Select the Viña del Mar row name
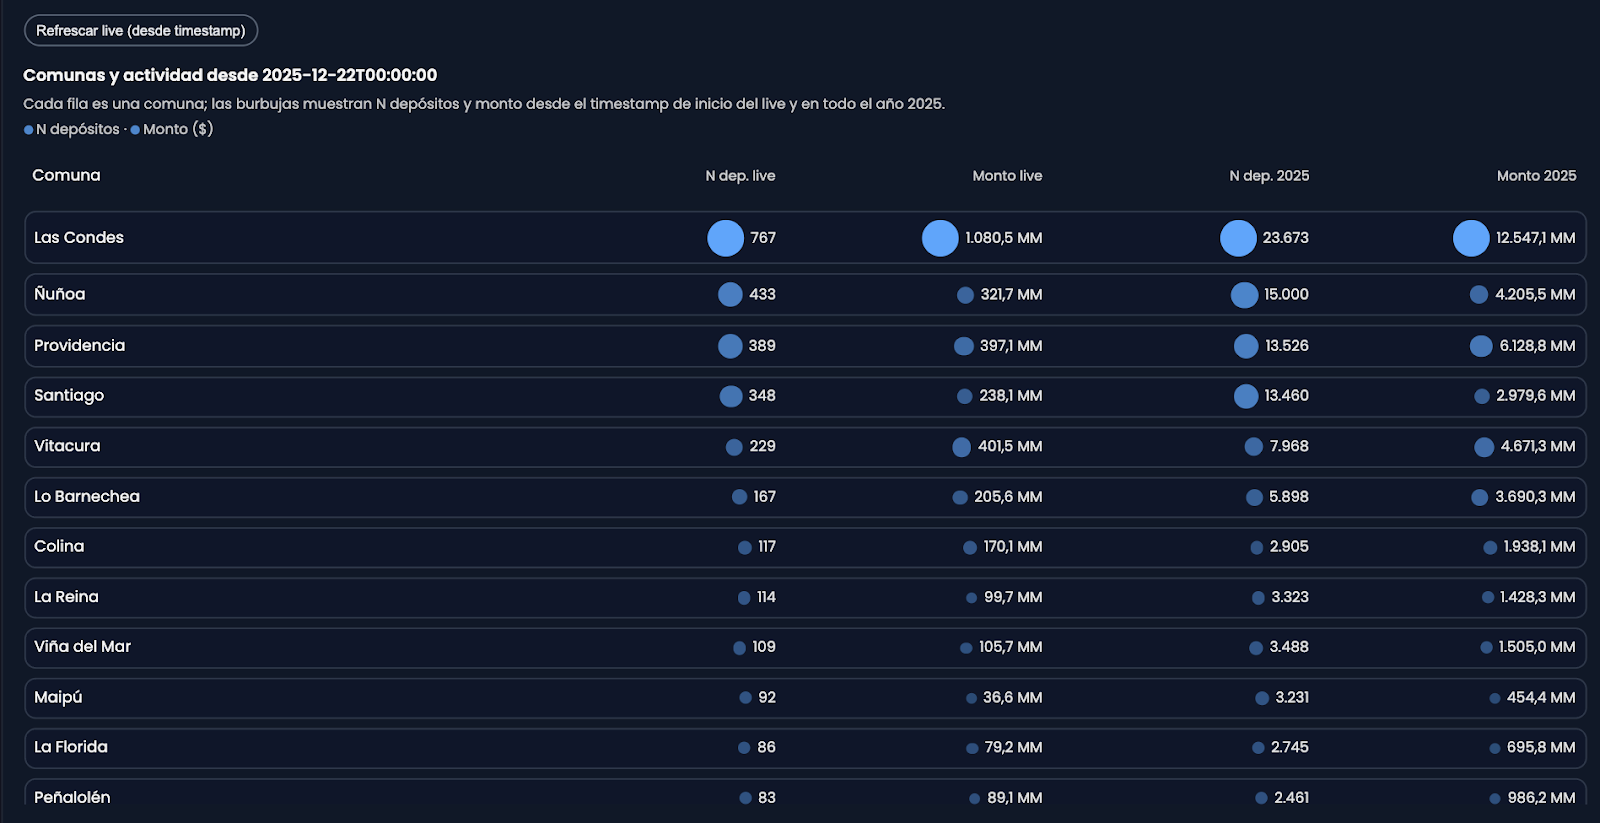This screenshot has height=823, width=1600. (x=82, y=646)
